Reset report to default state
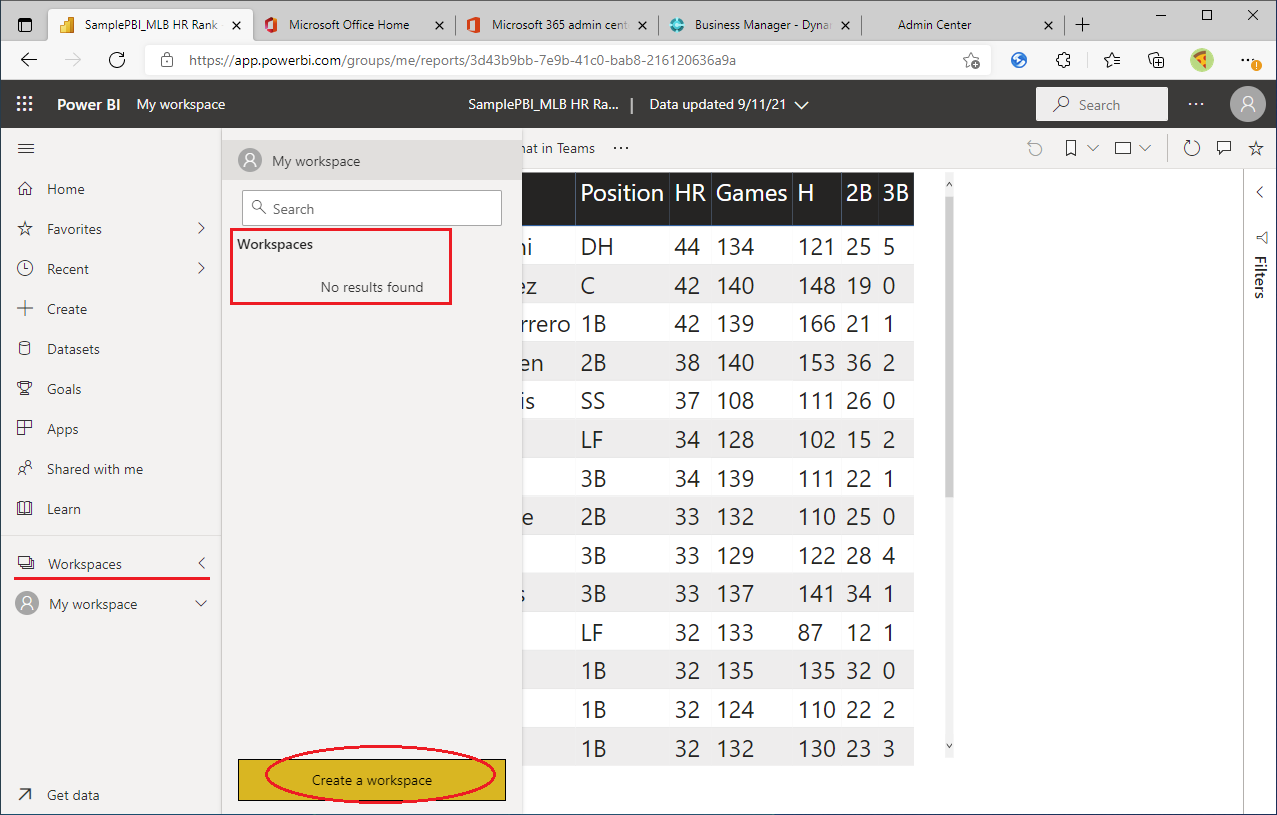 pyautogui.click(x=1034, y=147)
